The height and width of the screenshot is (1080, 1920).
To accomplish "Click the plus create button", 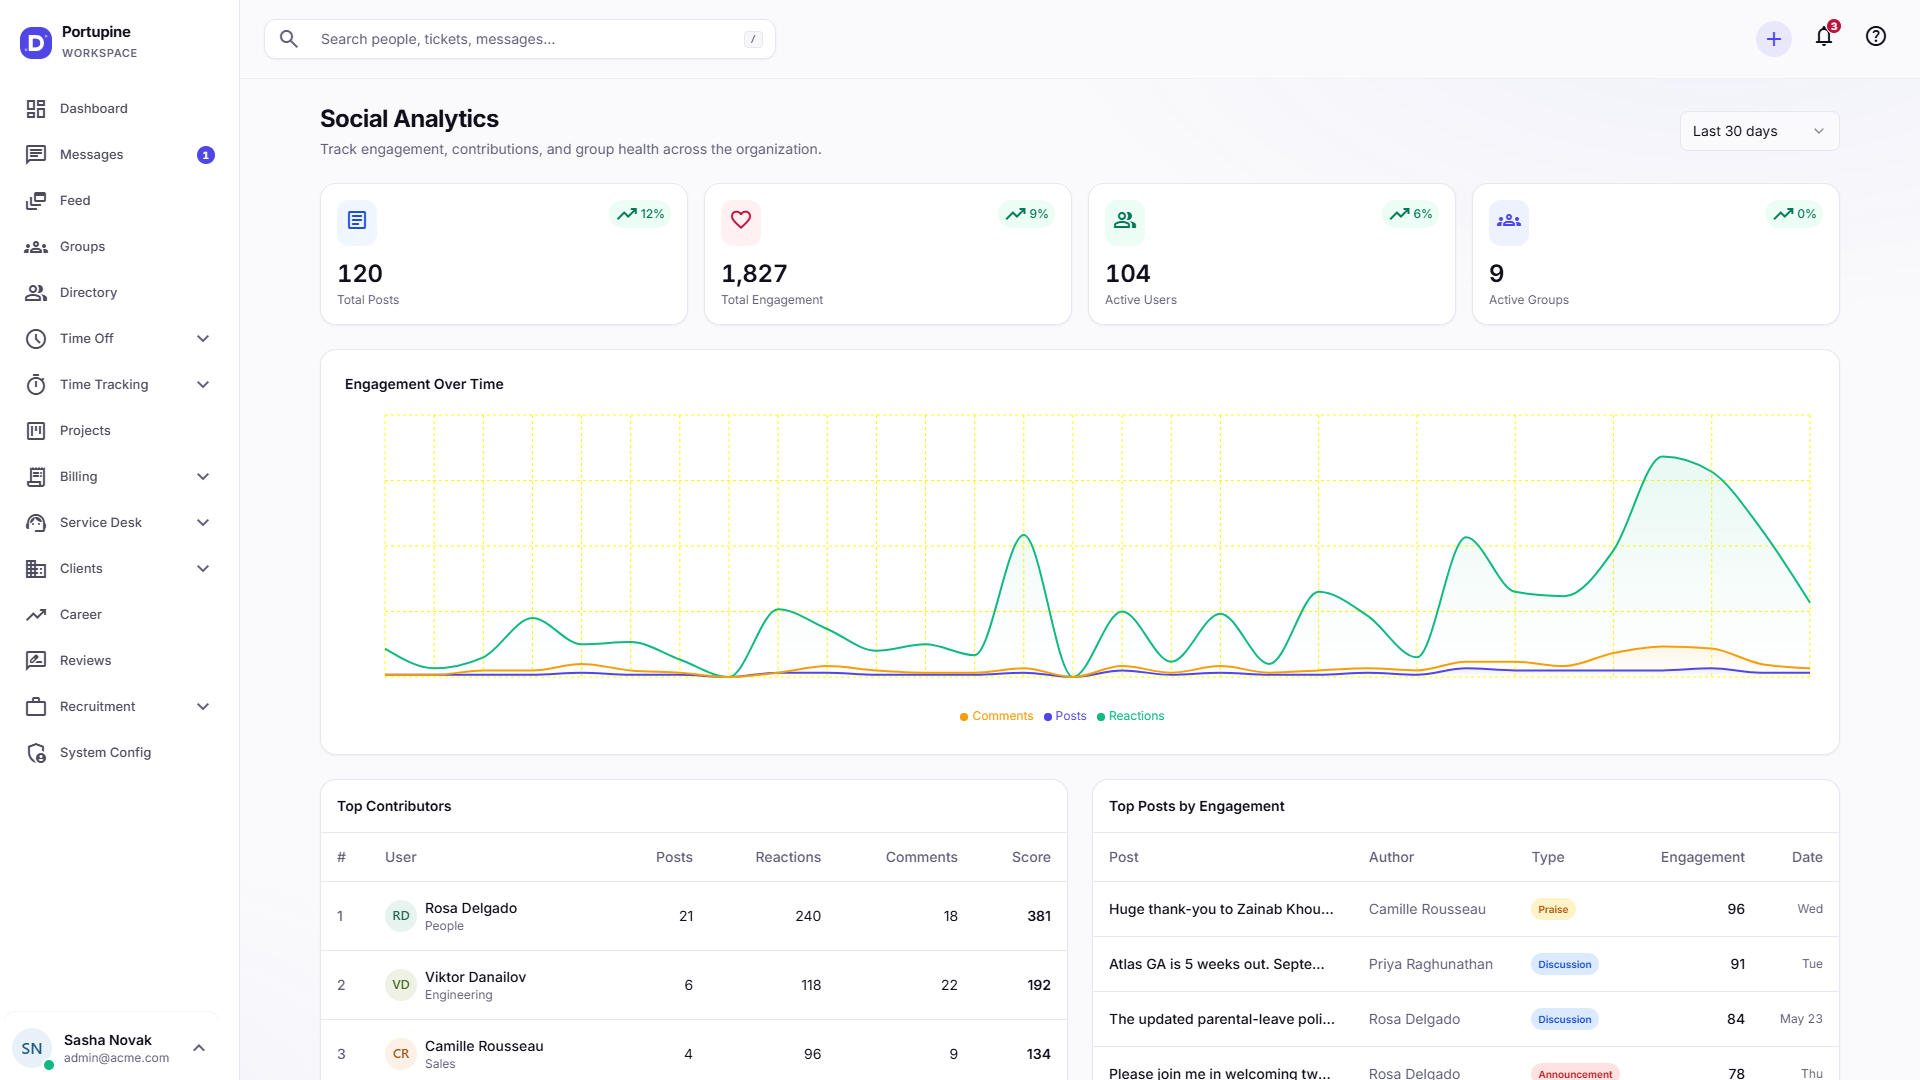I will pos(1774,39).
